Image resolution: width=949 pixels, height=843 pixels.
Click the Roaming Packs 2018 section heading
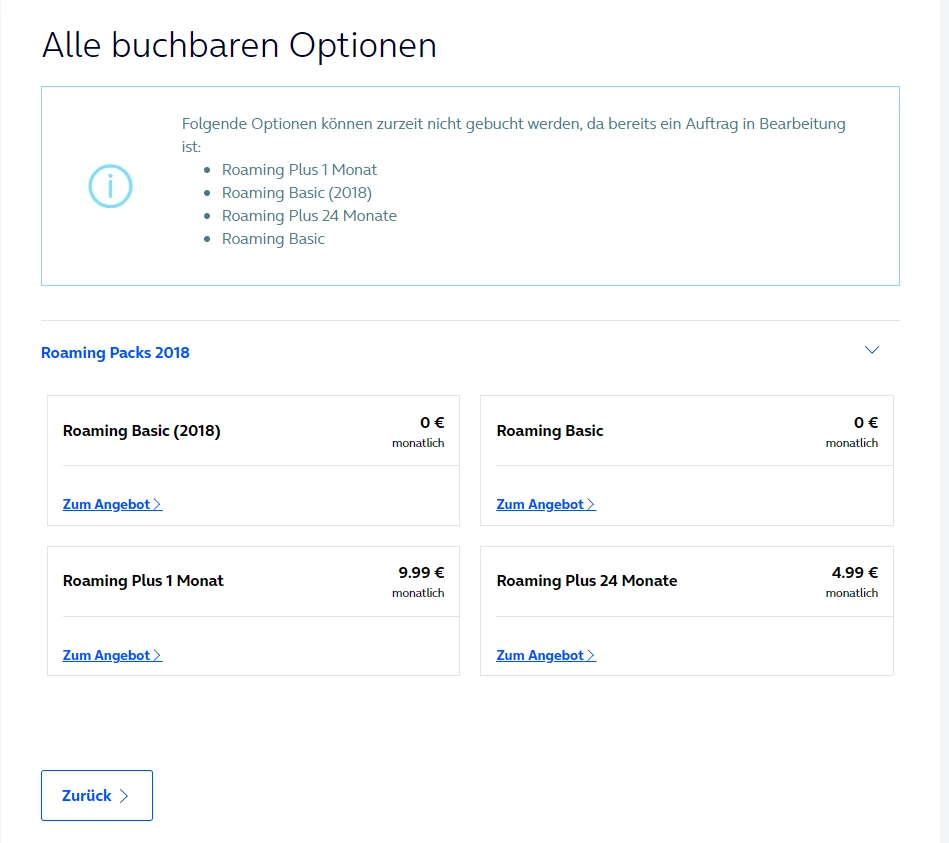(x=115, y=352)
